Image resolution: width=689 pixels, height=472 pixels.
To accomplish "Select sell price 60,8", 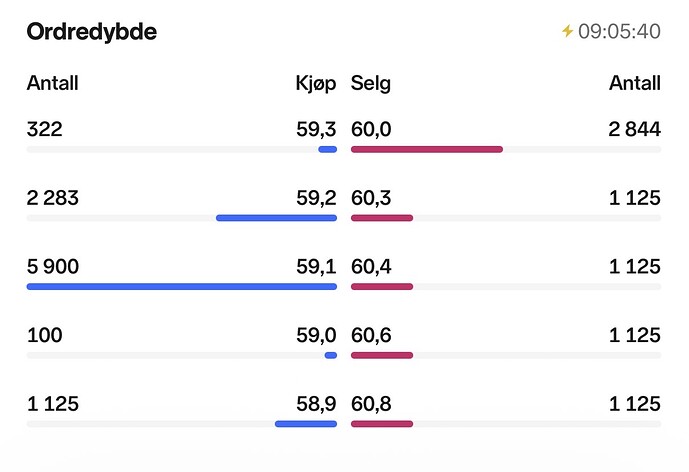I will 370,404.
